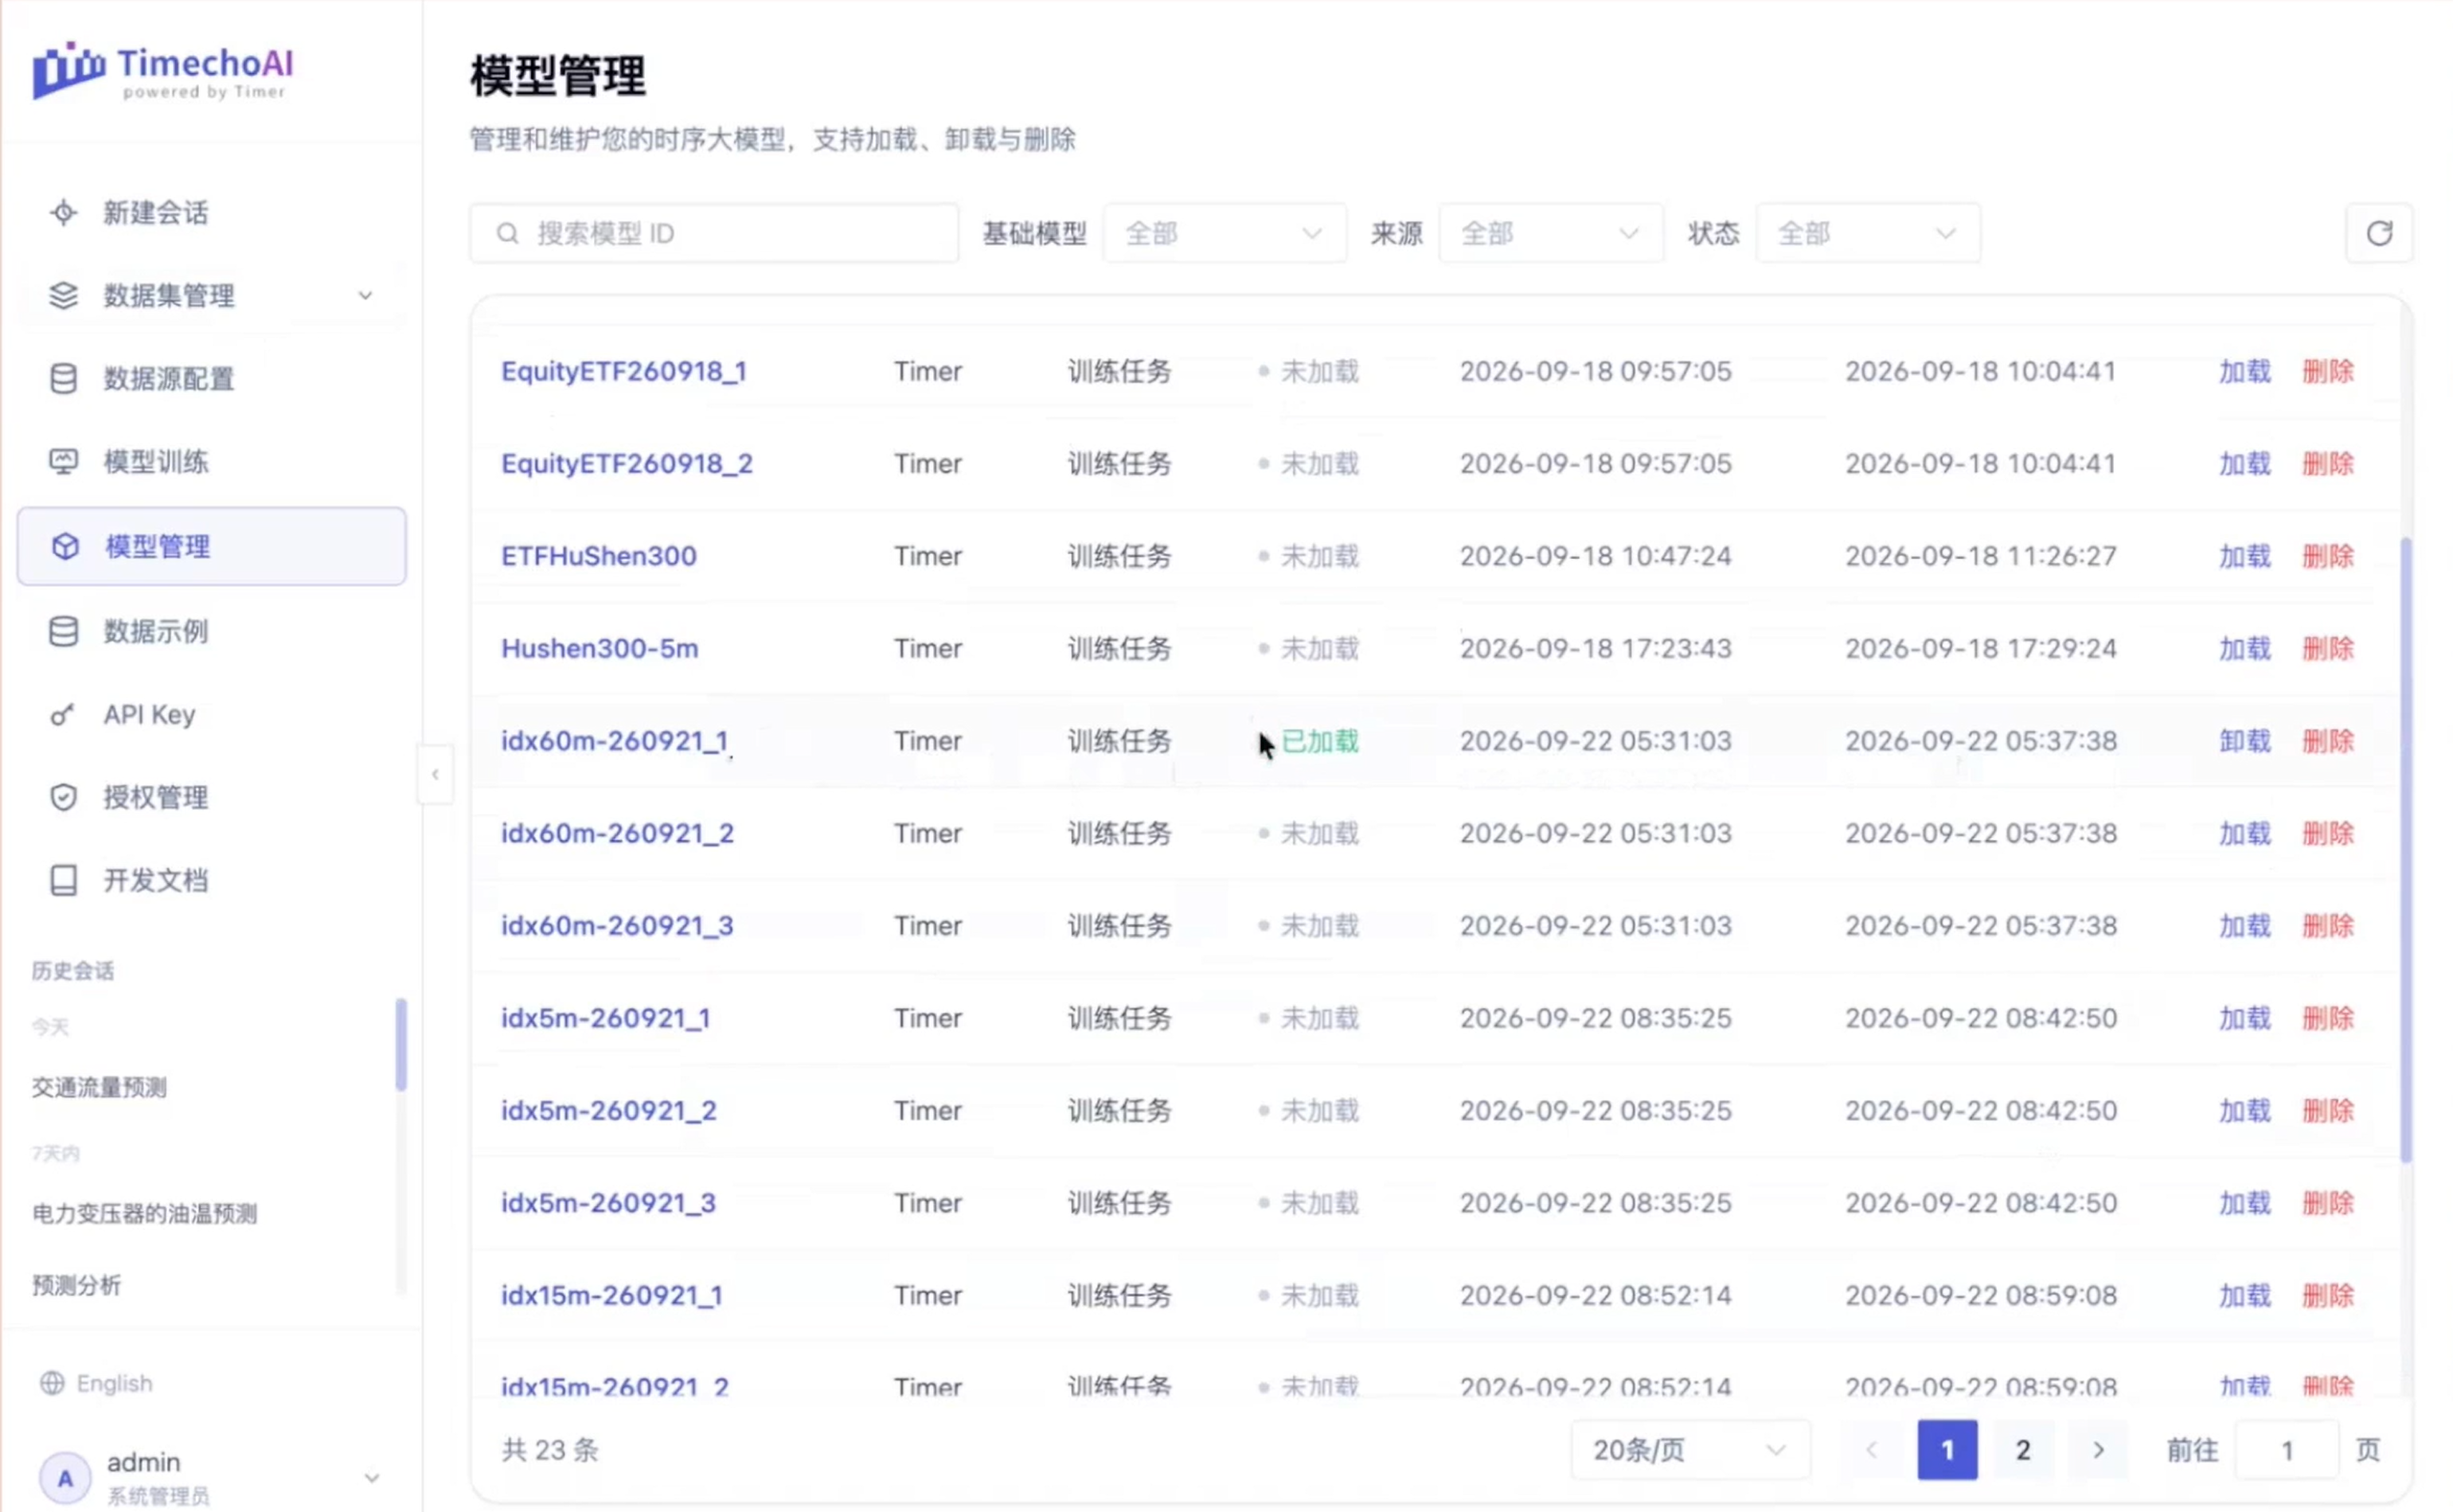
Task: Load model idx5m-260921_2 via 加载
Action: click(x=2245, y=1111)
